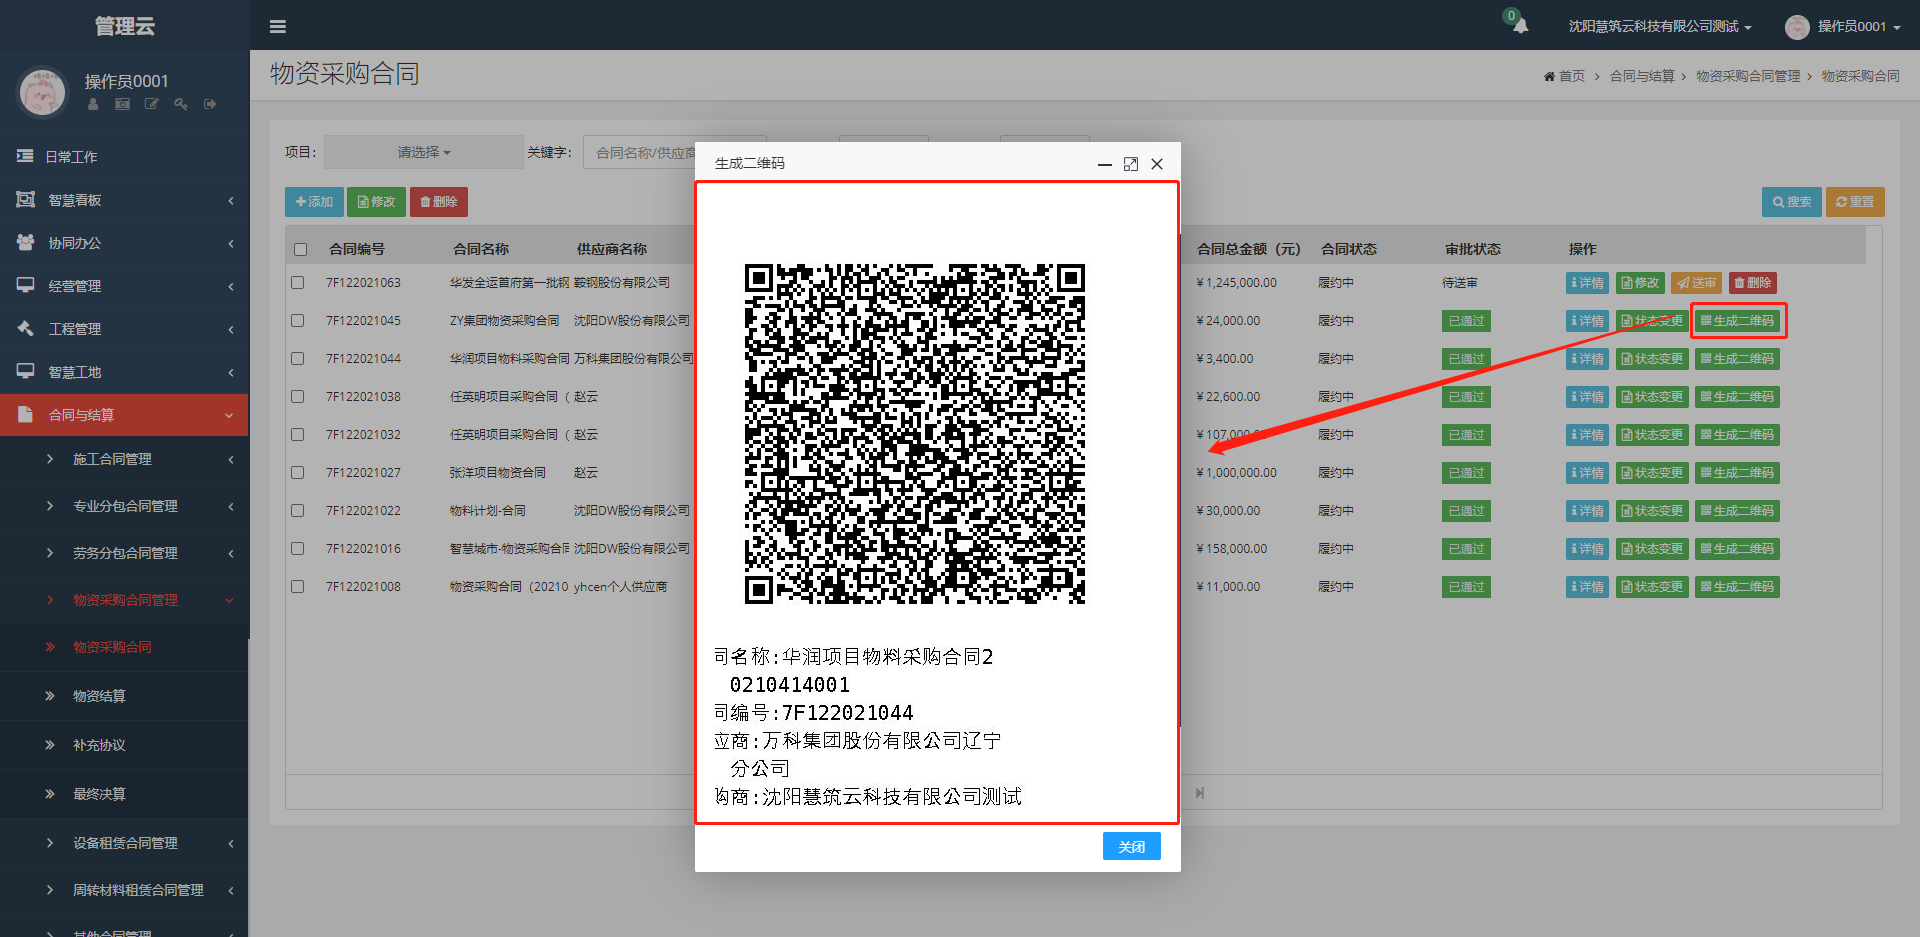This screenshot has height=937, width=1920.
Task: Collapse 合同与结算 sidebar menu
Action: (124, 415)
